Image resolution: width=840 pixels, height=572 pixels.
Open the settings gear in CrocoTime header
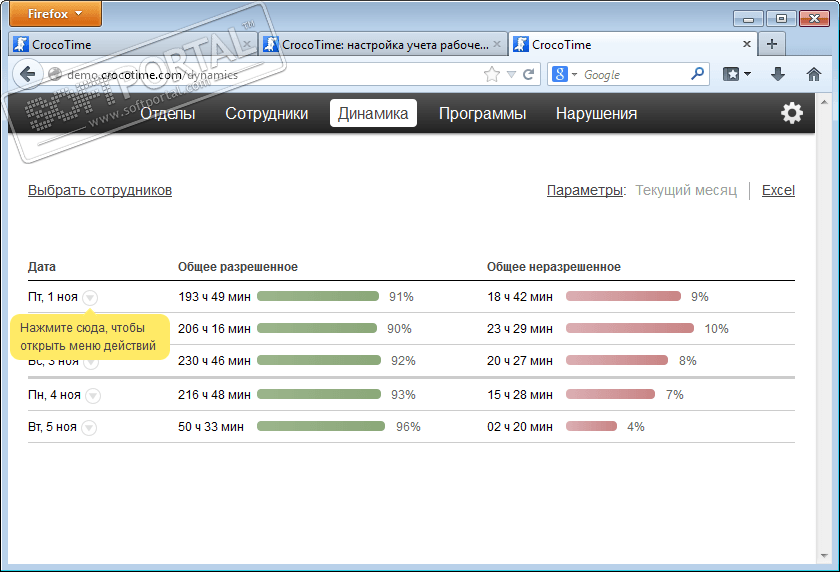(x=791, y=113)
